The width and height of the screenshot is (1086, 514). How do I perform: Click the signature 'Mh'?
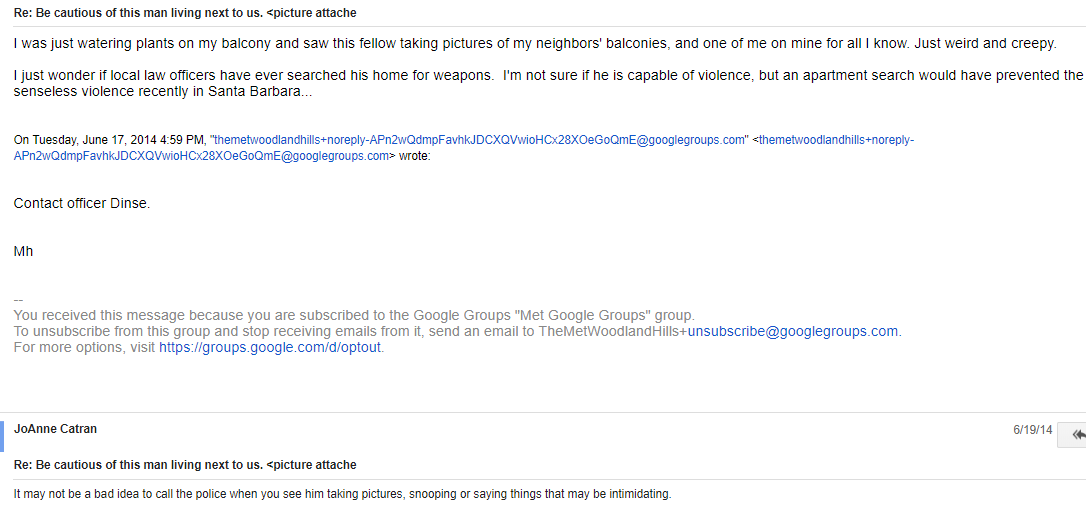click(24, 251)
